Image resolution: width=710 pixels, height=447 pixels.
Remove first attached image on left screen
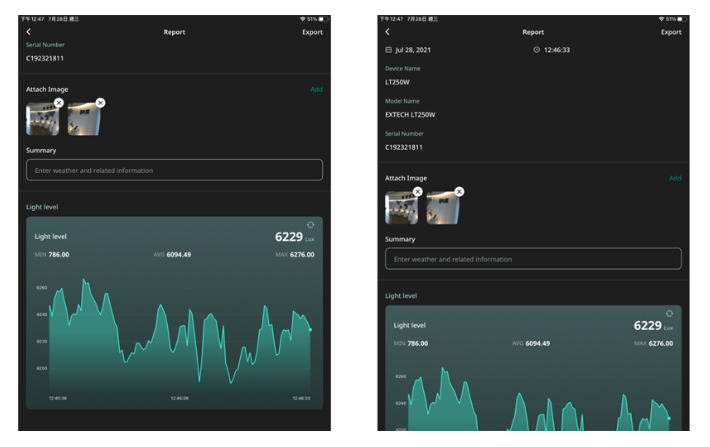(59, 103)
